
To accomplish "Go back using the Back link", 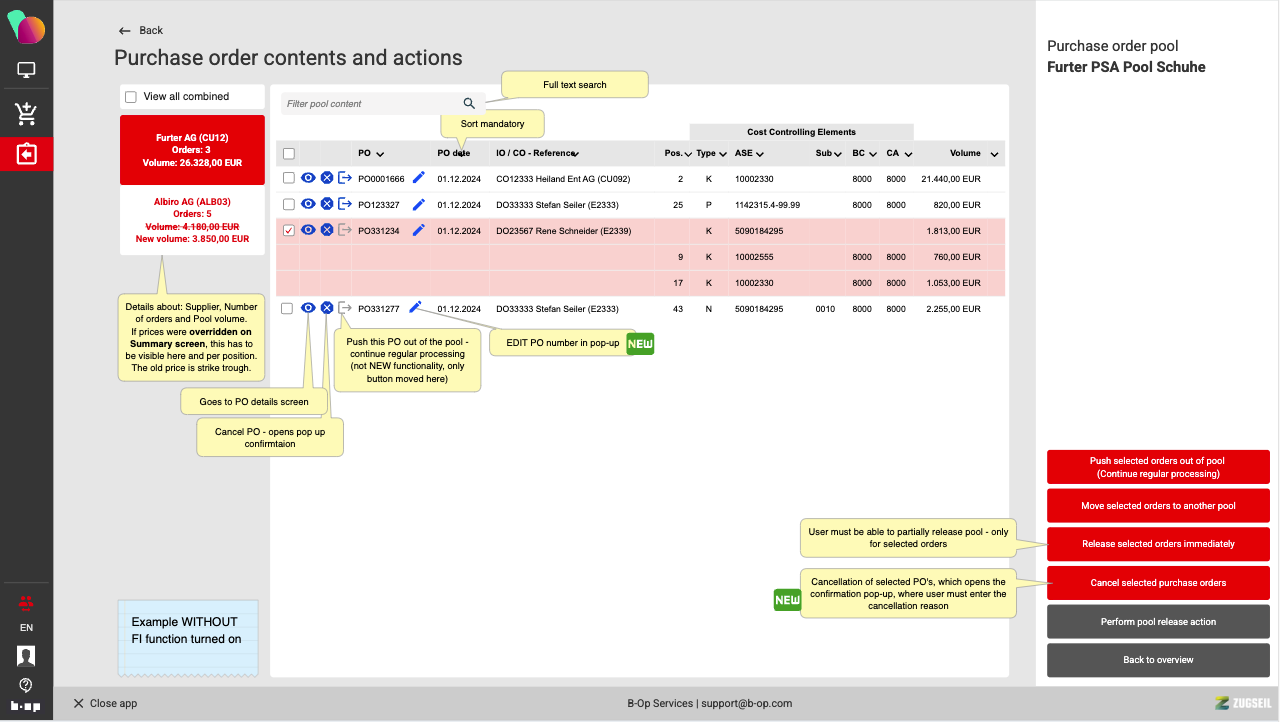I will click(x=141, y=31).
